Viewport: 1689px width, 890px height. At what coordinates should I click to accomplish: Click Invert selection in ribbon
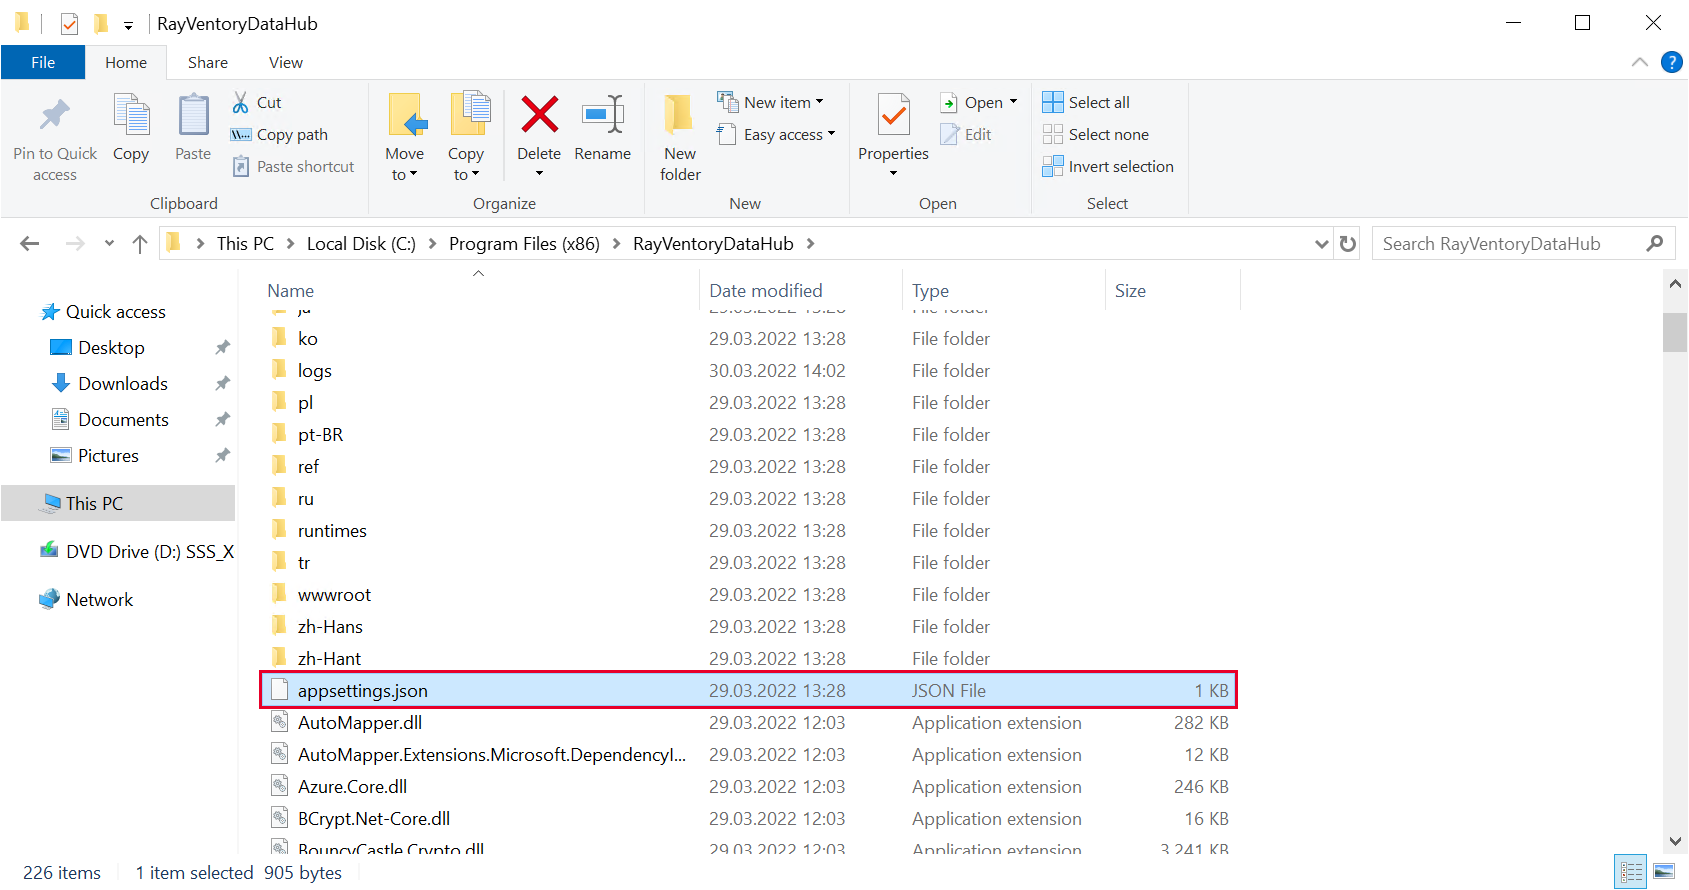coord(1108,167)
